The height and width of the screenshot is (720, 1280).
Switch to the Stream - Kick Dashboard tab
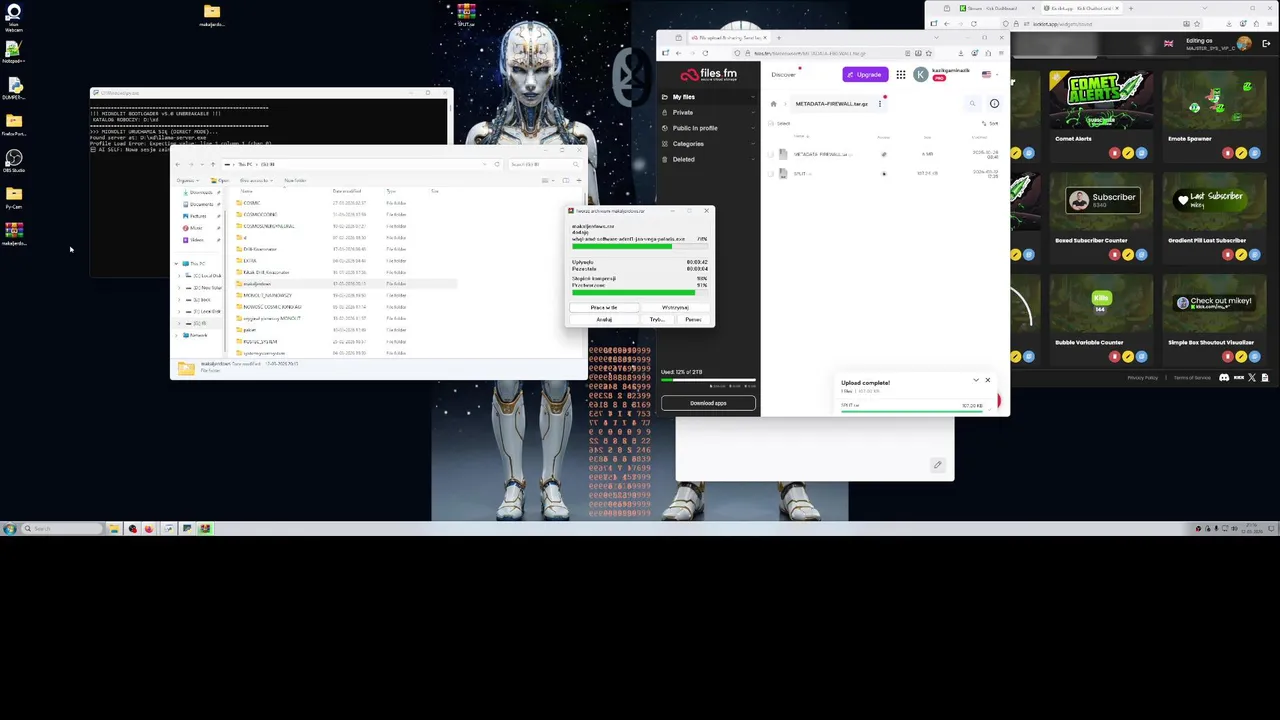992,8
